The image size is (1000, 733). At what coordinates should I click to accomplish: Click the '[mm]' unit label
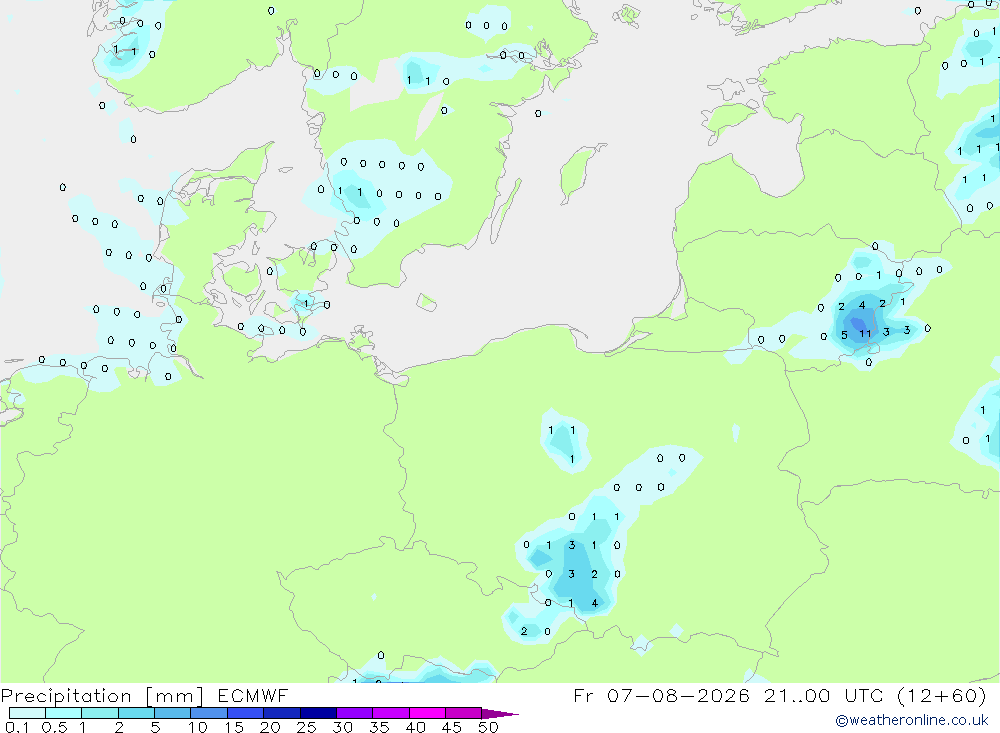[x=175, y=696]
